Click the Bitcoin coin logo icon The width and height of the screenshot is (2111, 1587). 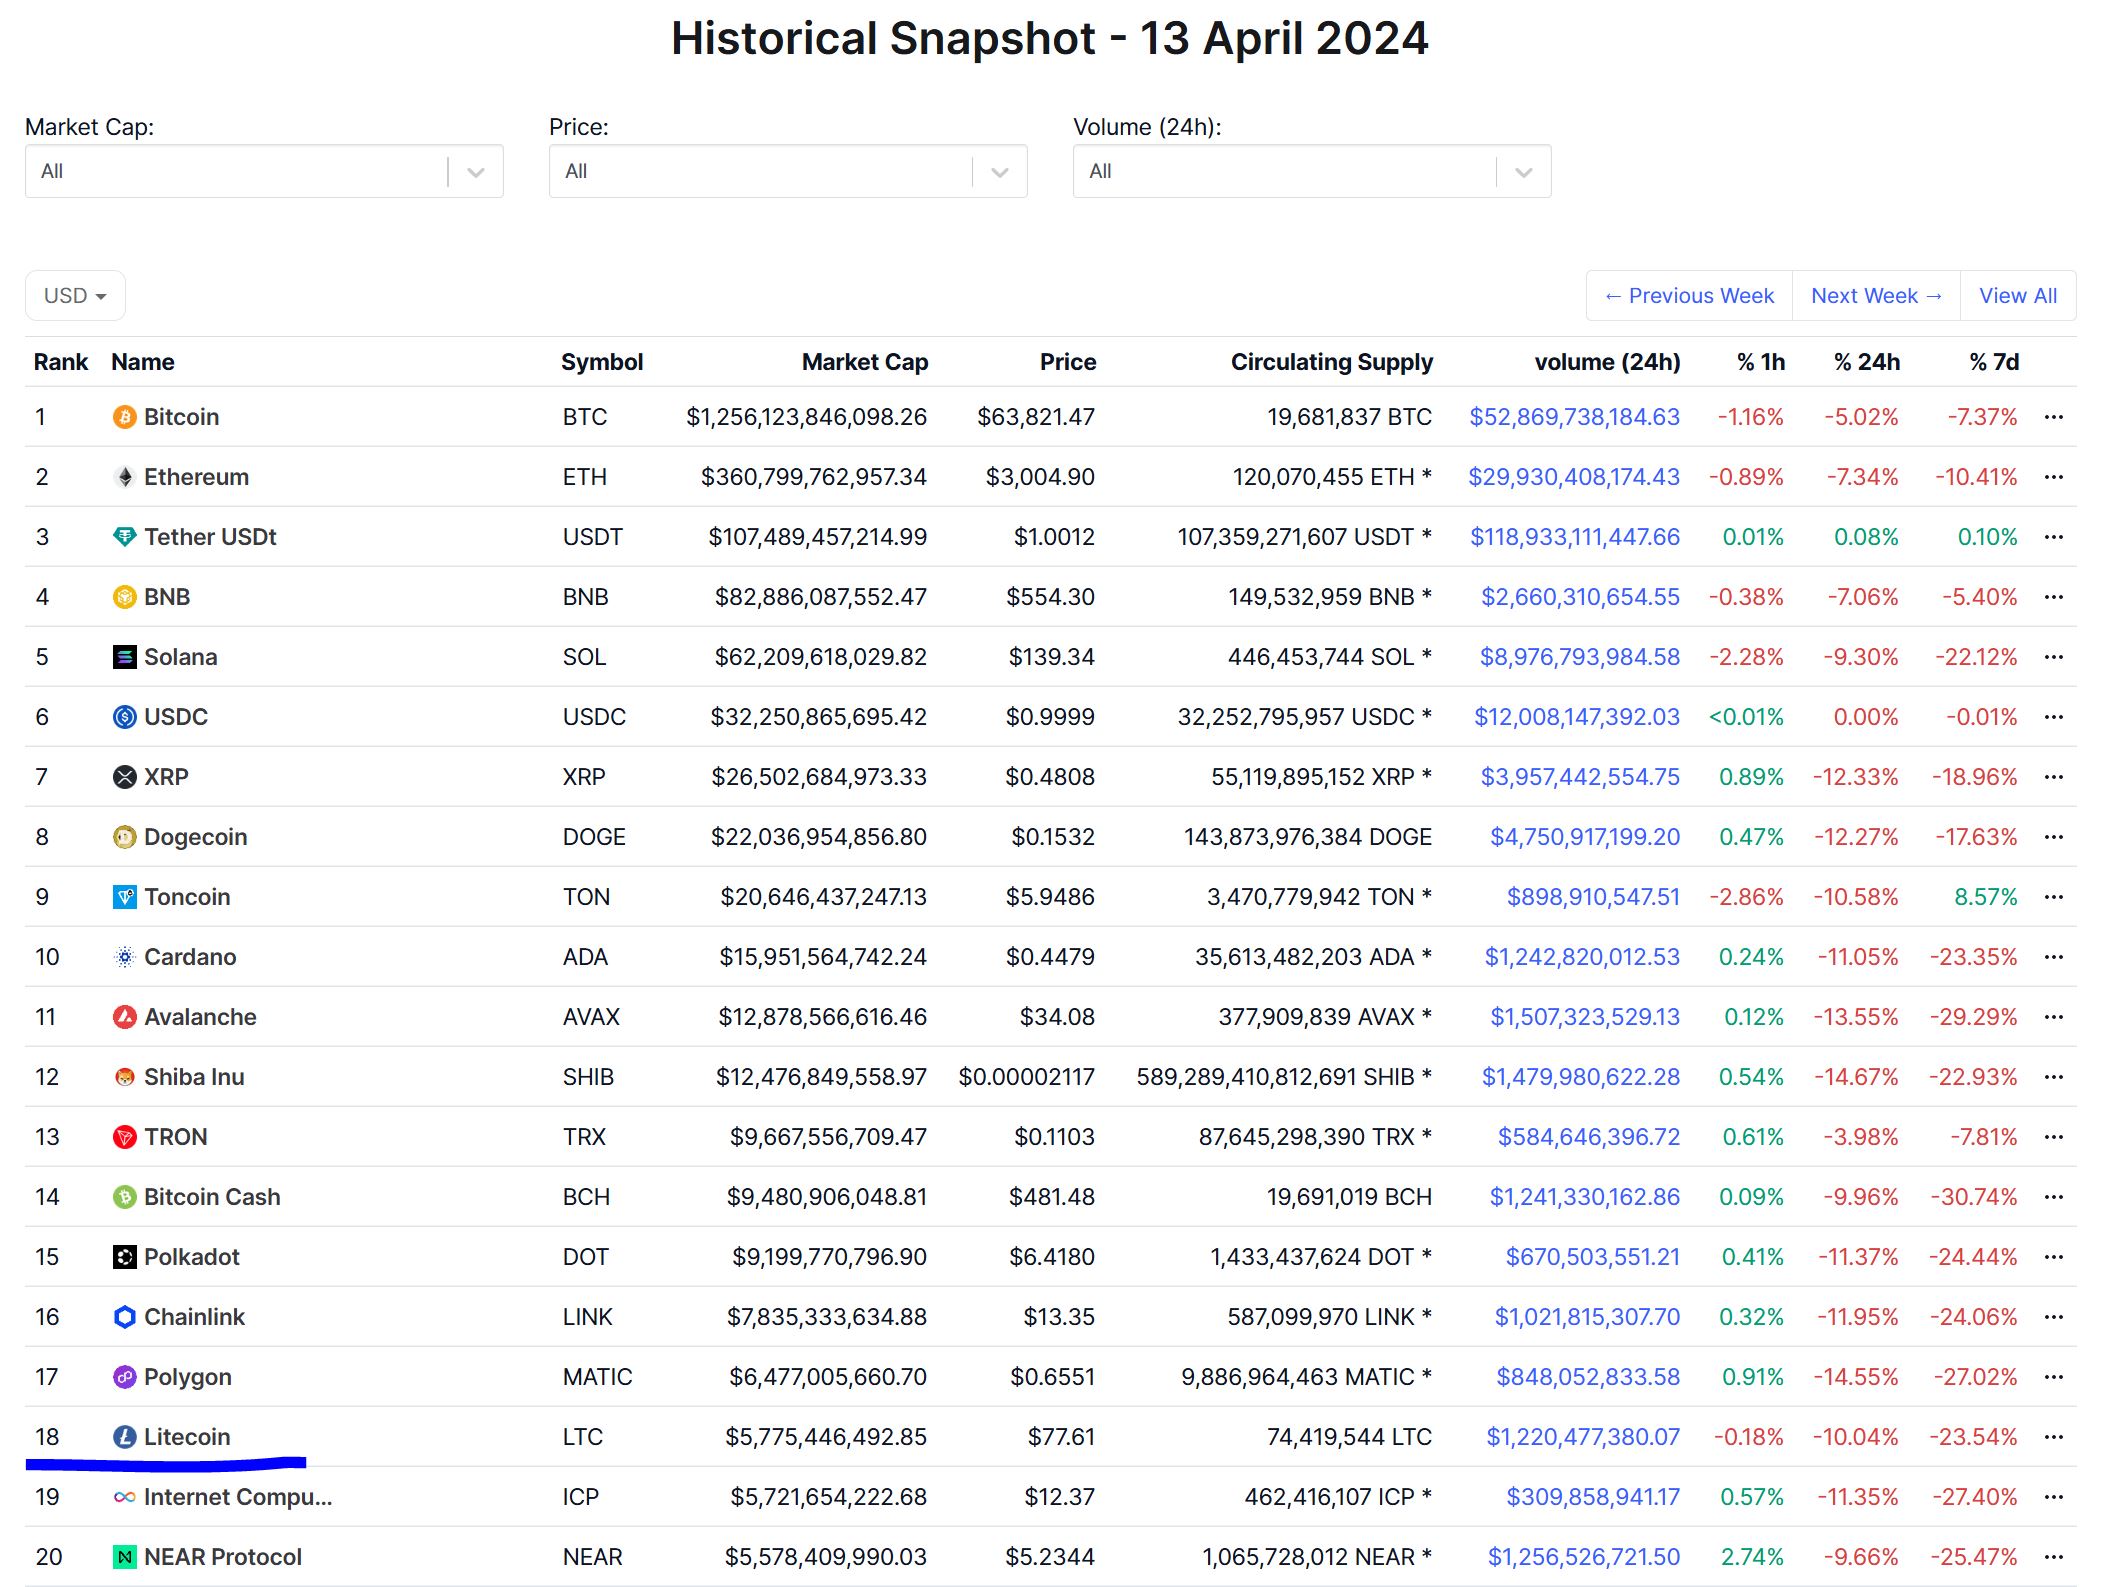pos(124,417)
